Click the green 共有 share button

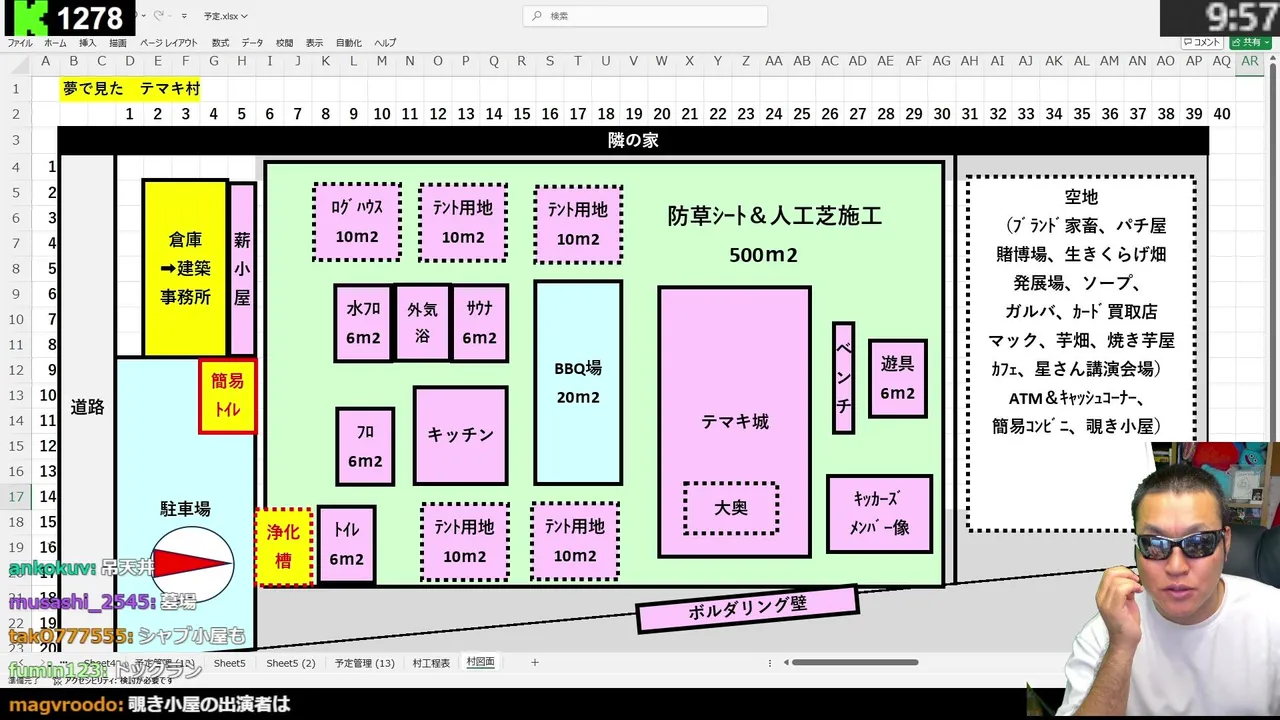(x=1251, y=43)
